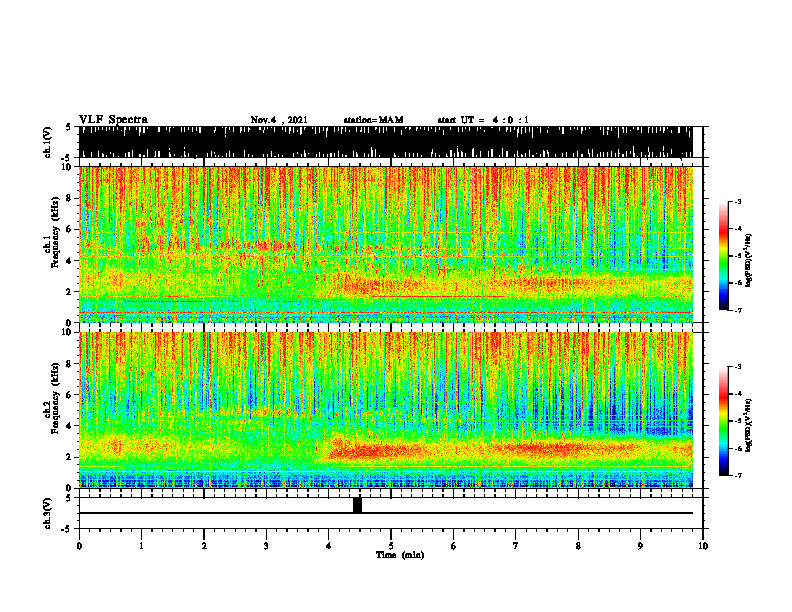Click the "0" tick on the time axis
The width and height of the screenshot is (792, 612).
pyautogui.click(x=79, y=546)
